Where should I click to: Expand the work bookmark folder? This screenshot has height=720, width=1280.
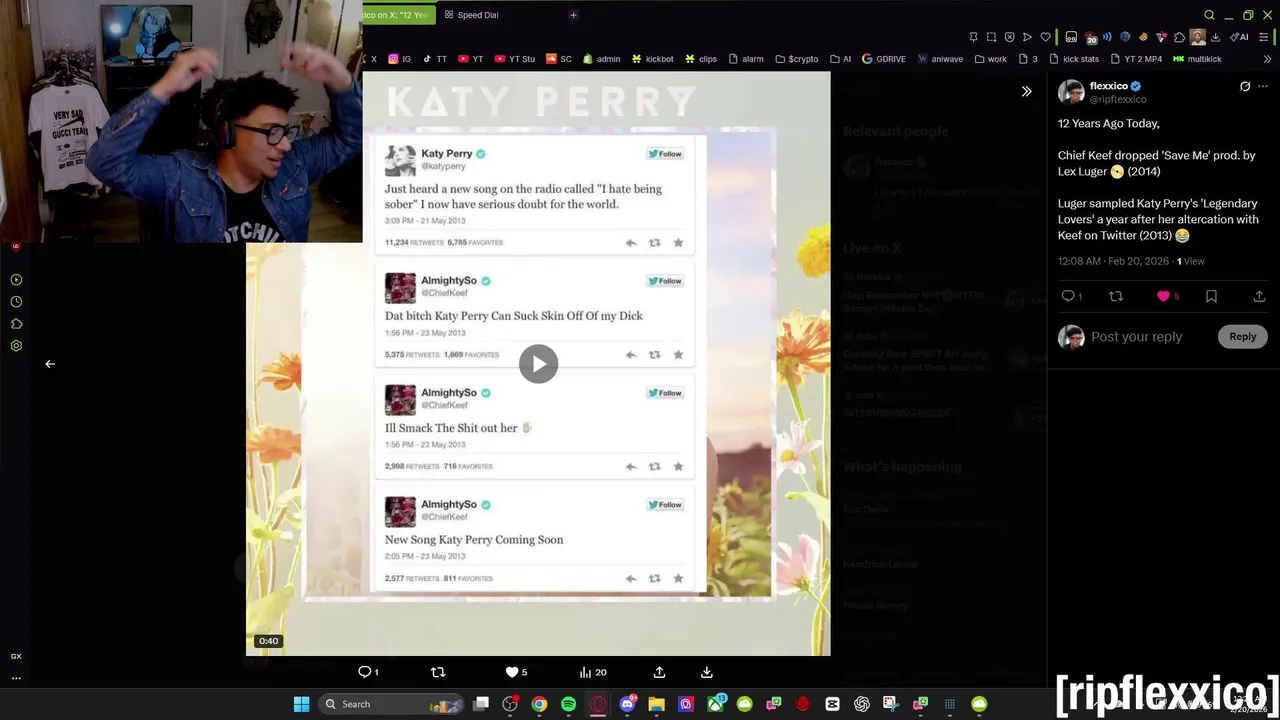click(x=990, y=59)
